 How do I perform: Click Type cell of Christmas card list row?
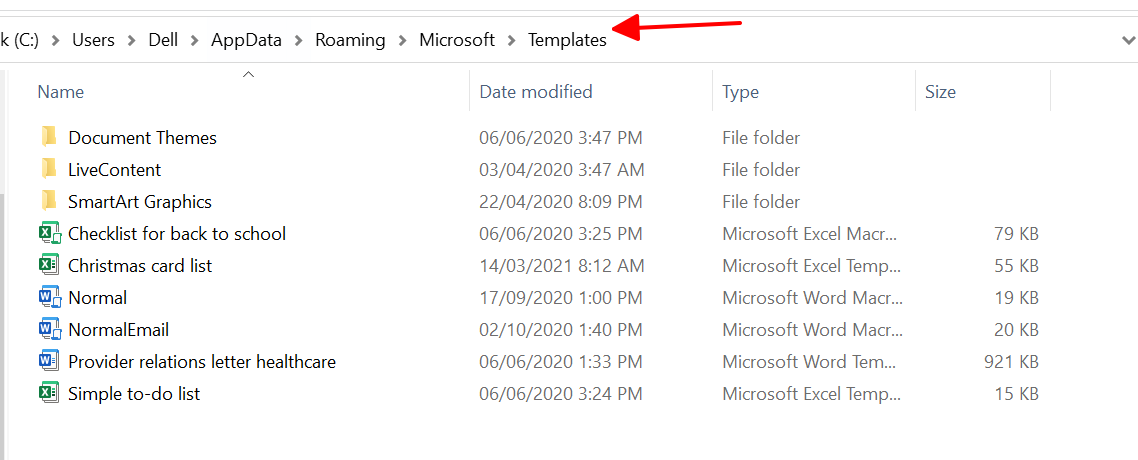[812, 266]
